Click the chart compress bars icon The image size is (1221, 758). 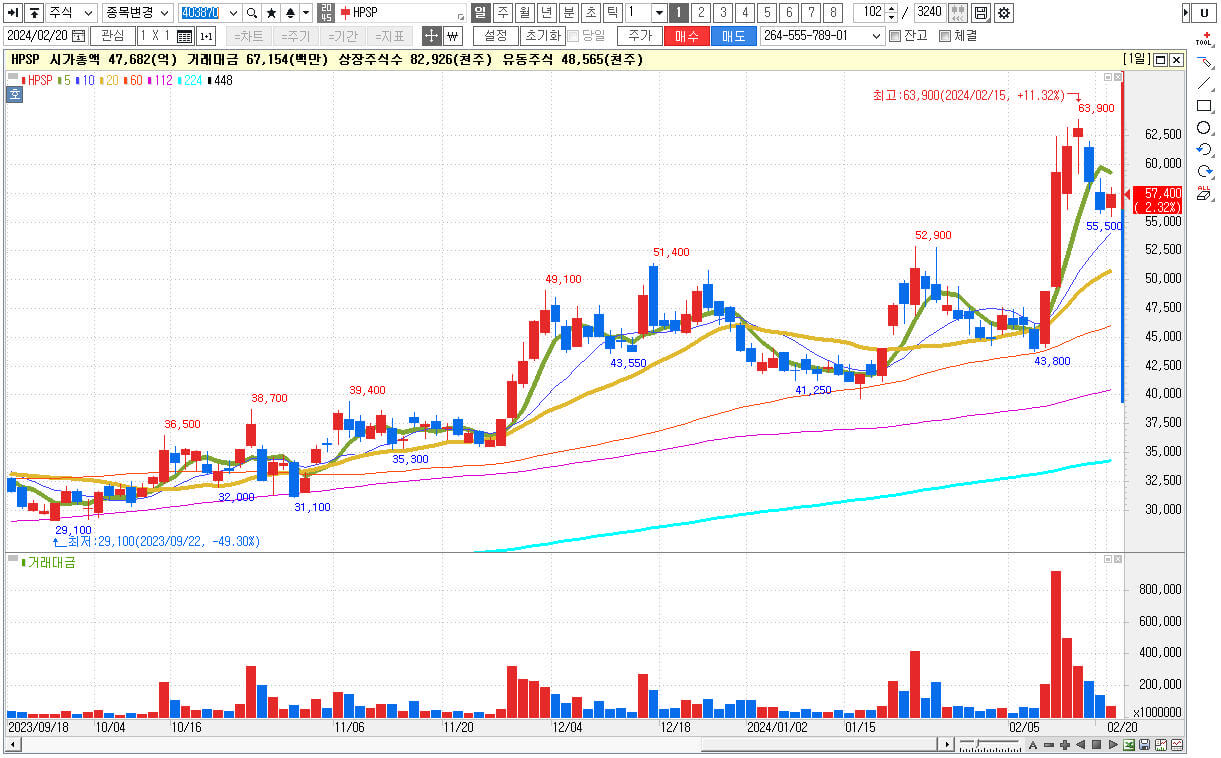tap(957, 13)
